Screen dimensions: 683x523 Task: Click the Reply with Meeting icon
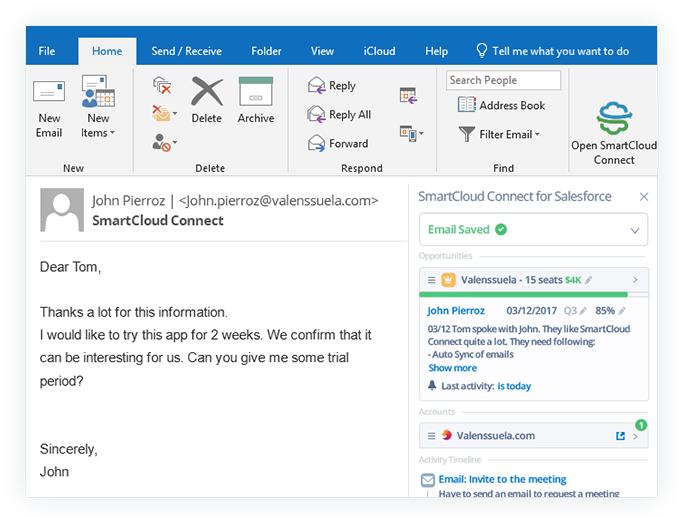click(408, 95)
